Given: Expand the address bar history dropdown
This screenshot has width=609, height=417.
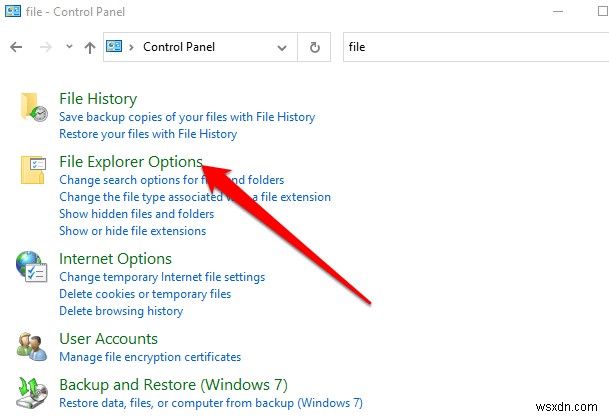Looking at the screenshot, I should pyautogui.click(x=282, y=48).
